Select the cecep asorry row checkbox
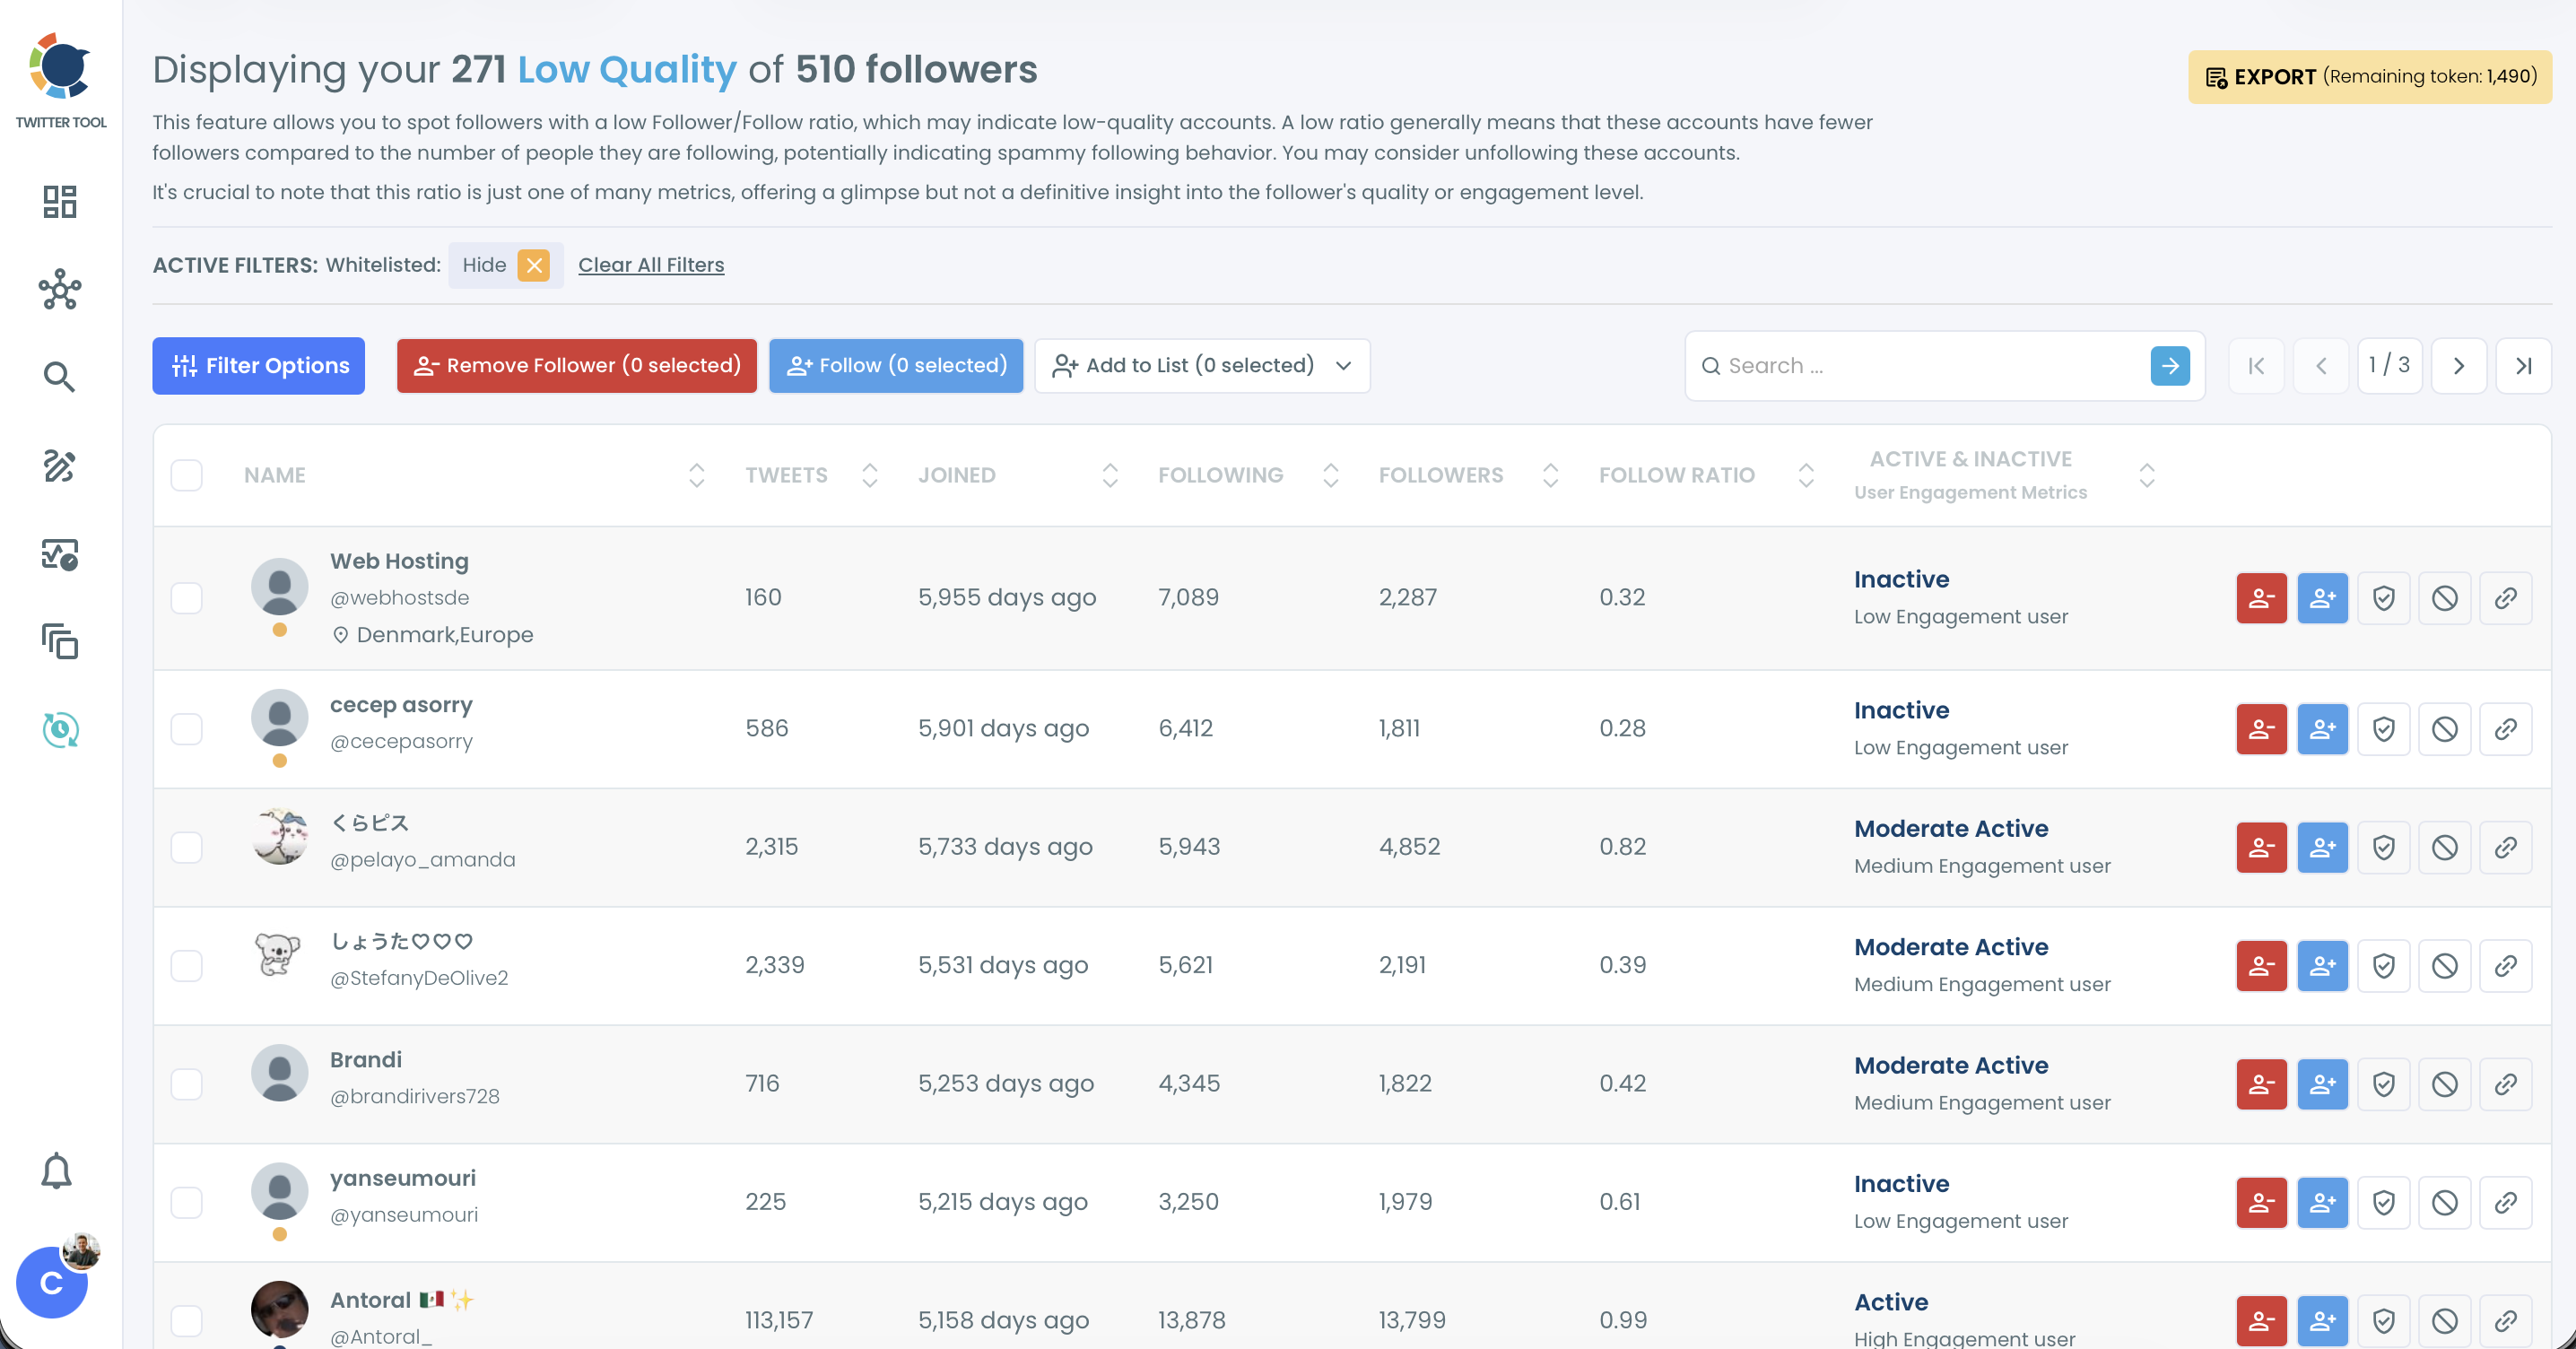The image size is (2576, 1349). 186,729
